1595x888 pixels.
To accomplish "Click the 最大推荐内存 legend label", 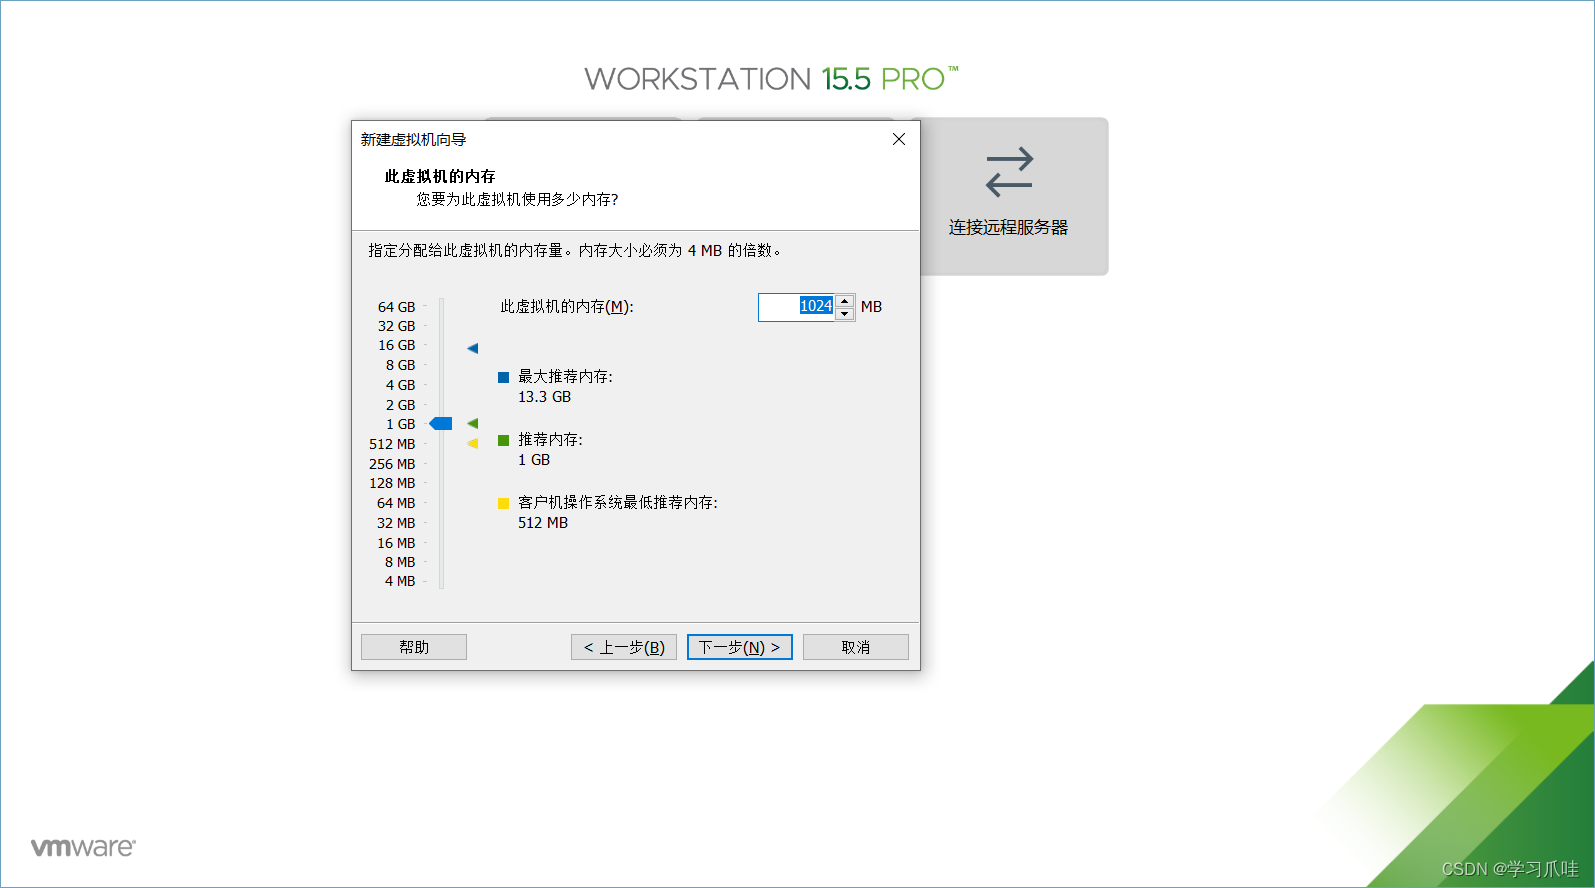I will (x=565, y=376).
